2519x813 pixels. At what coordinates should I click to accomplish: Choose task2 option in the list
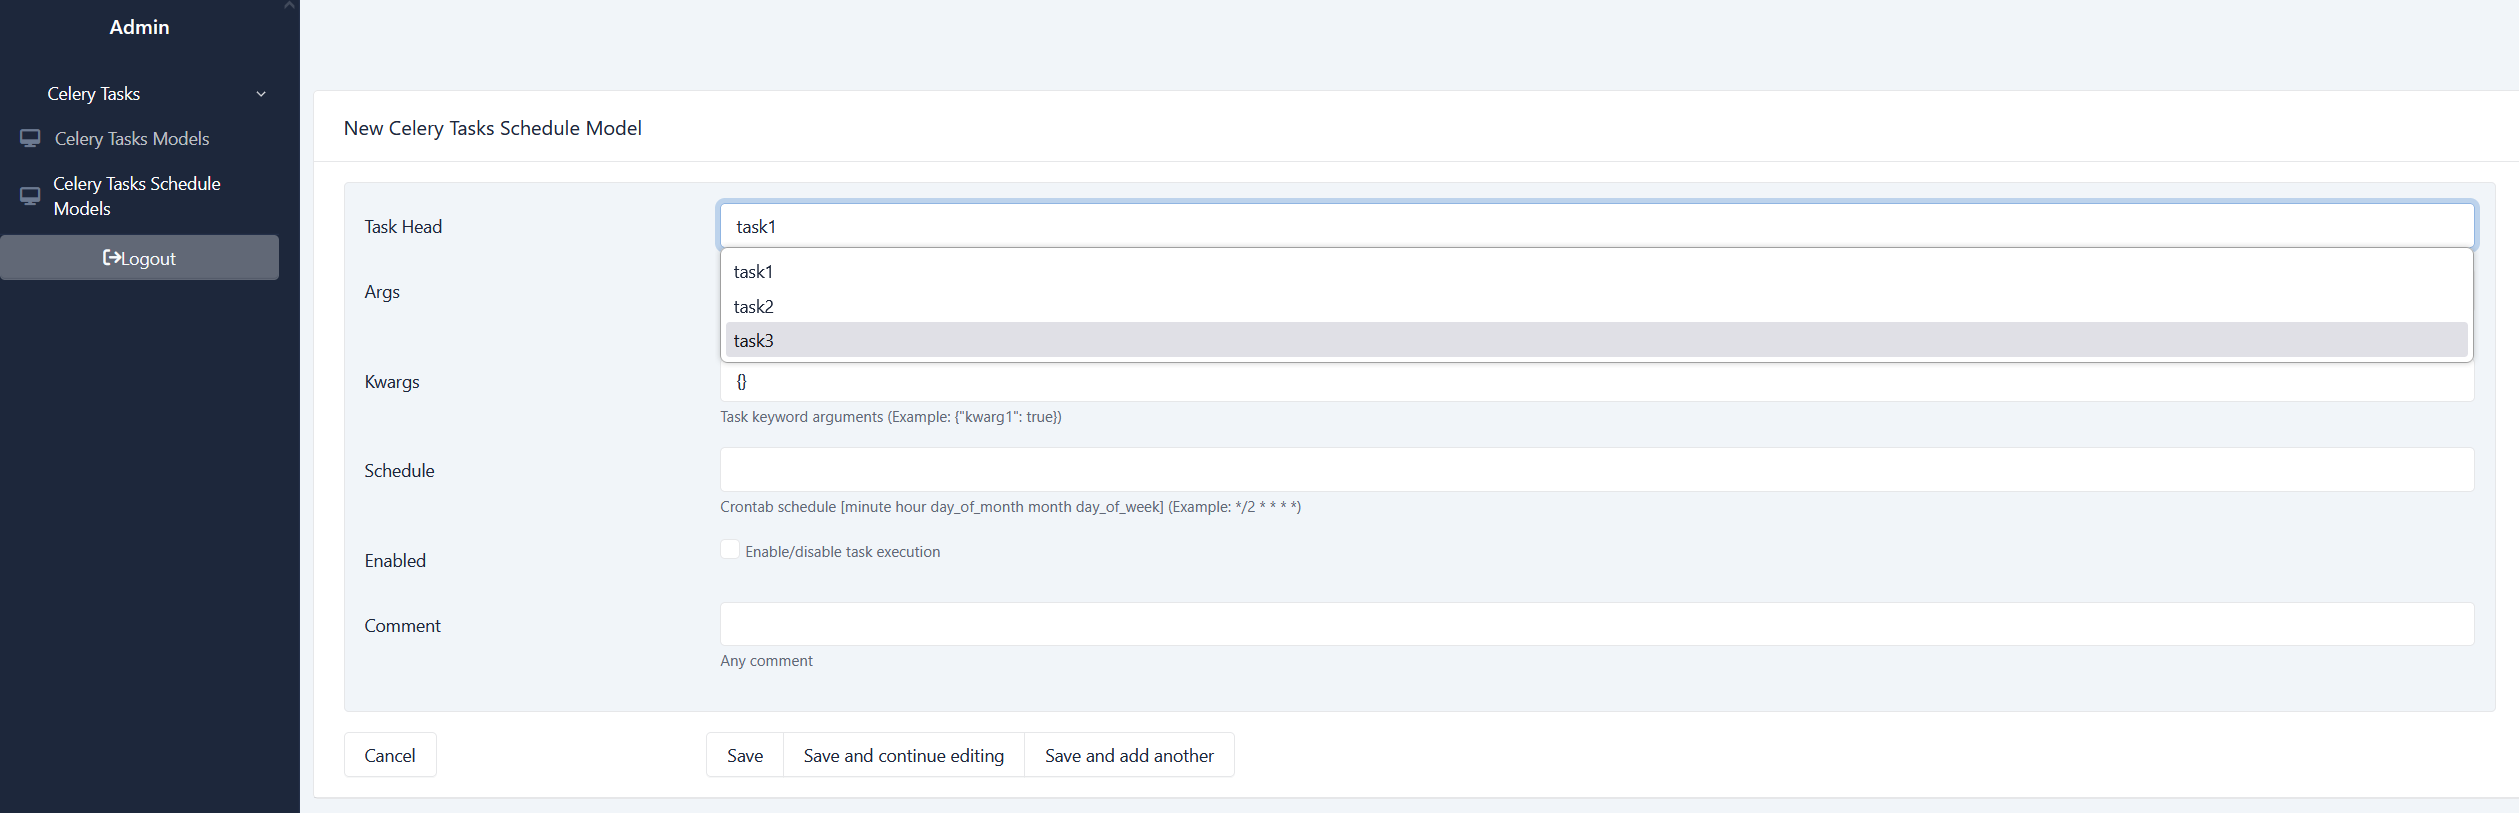point(1597,307)
